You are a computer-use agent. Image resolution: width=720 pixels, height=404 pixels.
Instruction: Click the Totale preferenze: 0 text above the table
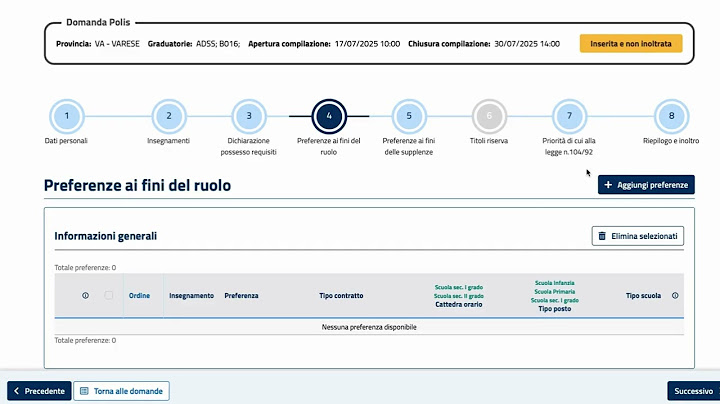pyautogui.click(x=85, y=267)
